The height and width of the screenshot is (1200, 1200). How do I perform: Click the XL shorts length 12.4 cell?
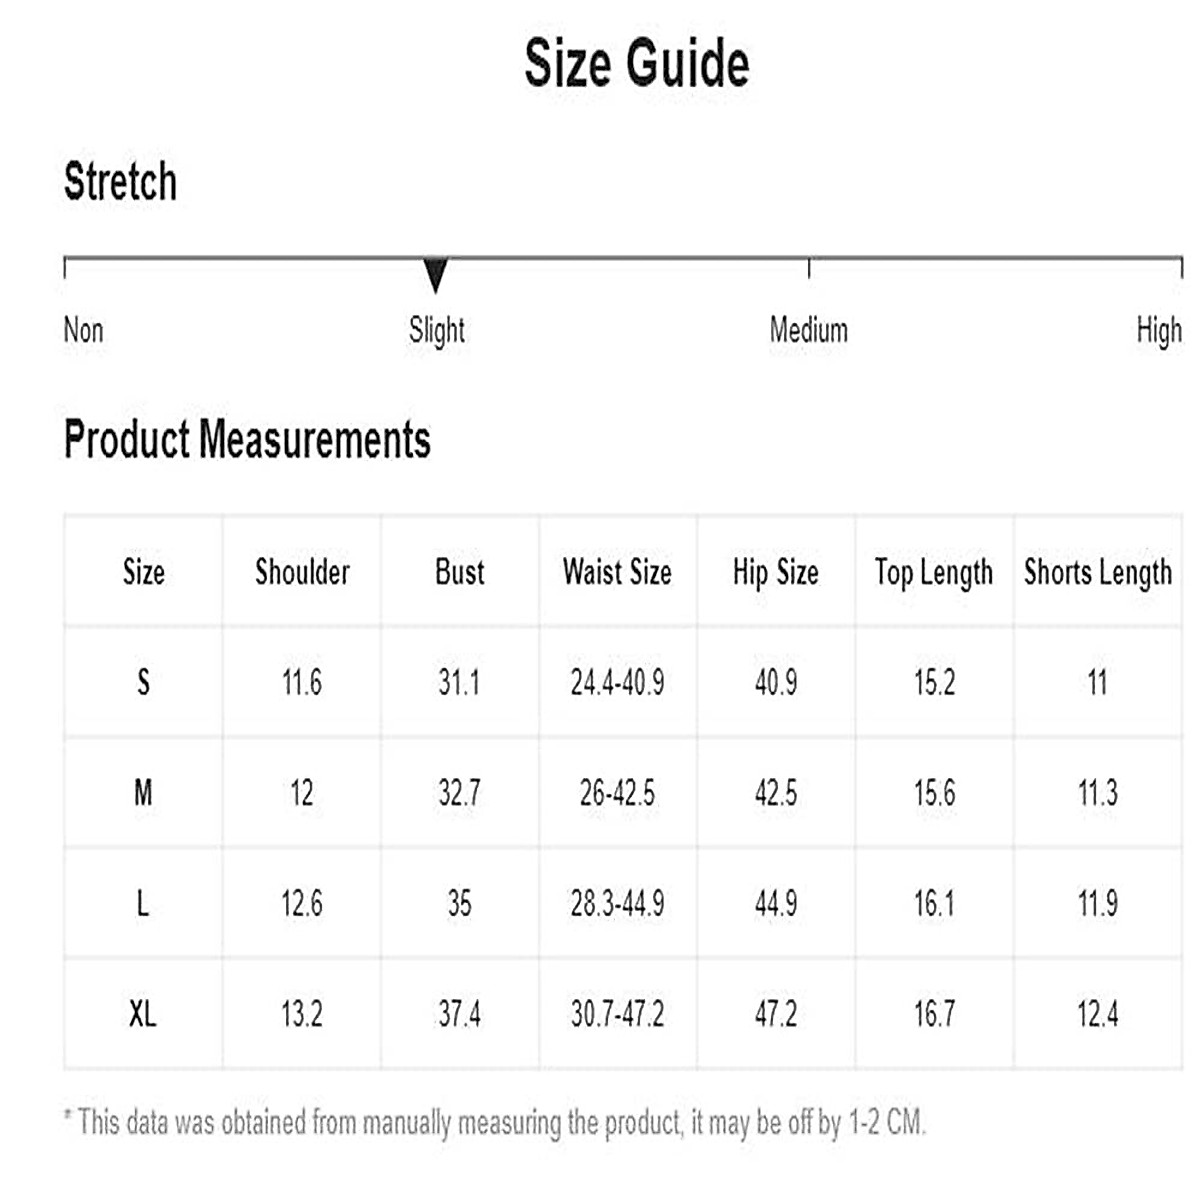pos(1097,1015)
